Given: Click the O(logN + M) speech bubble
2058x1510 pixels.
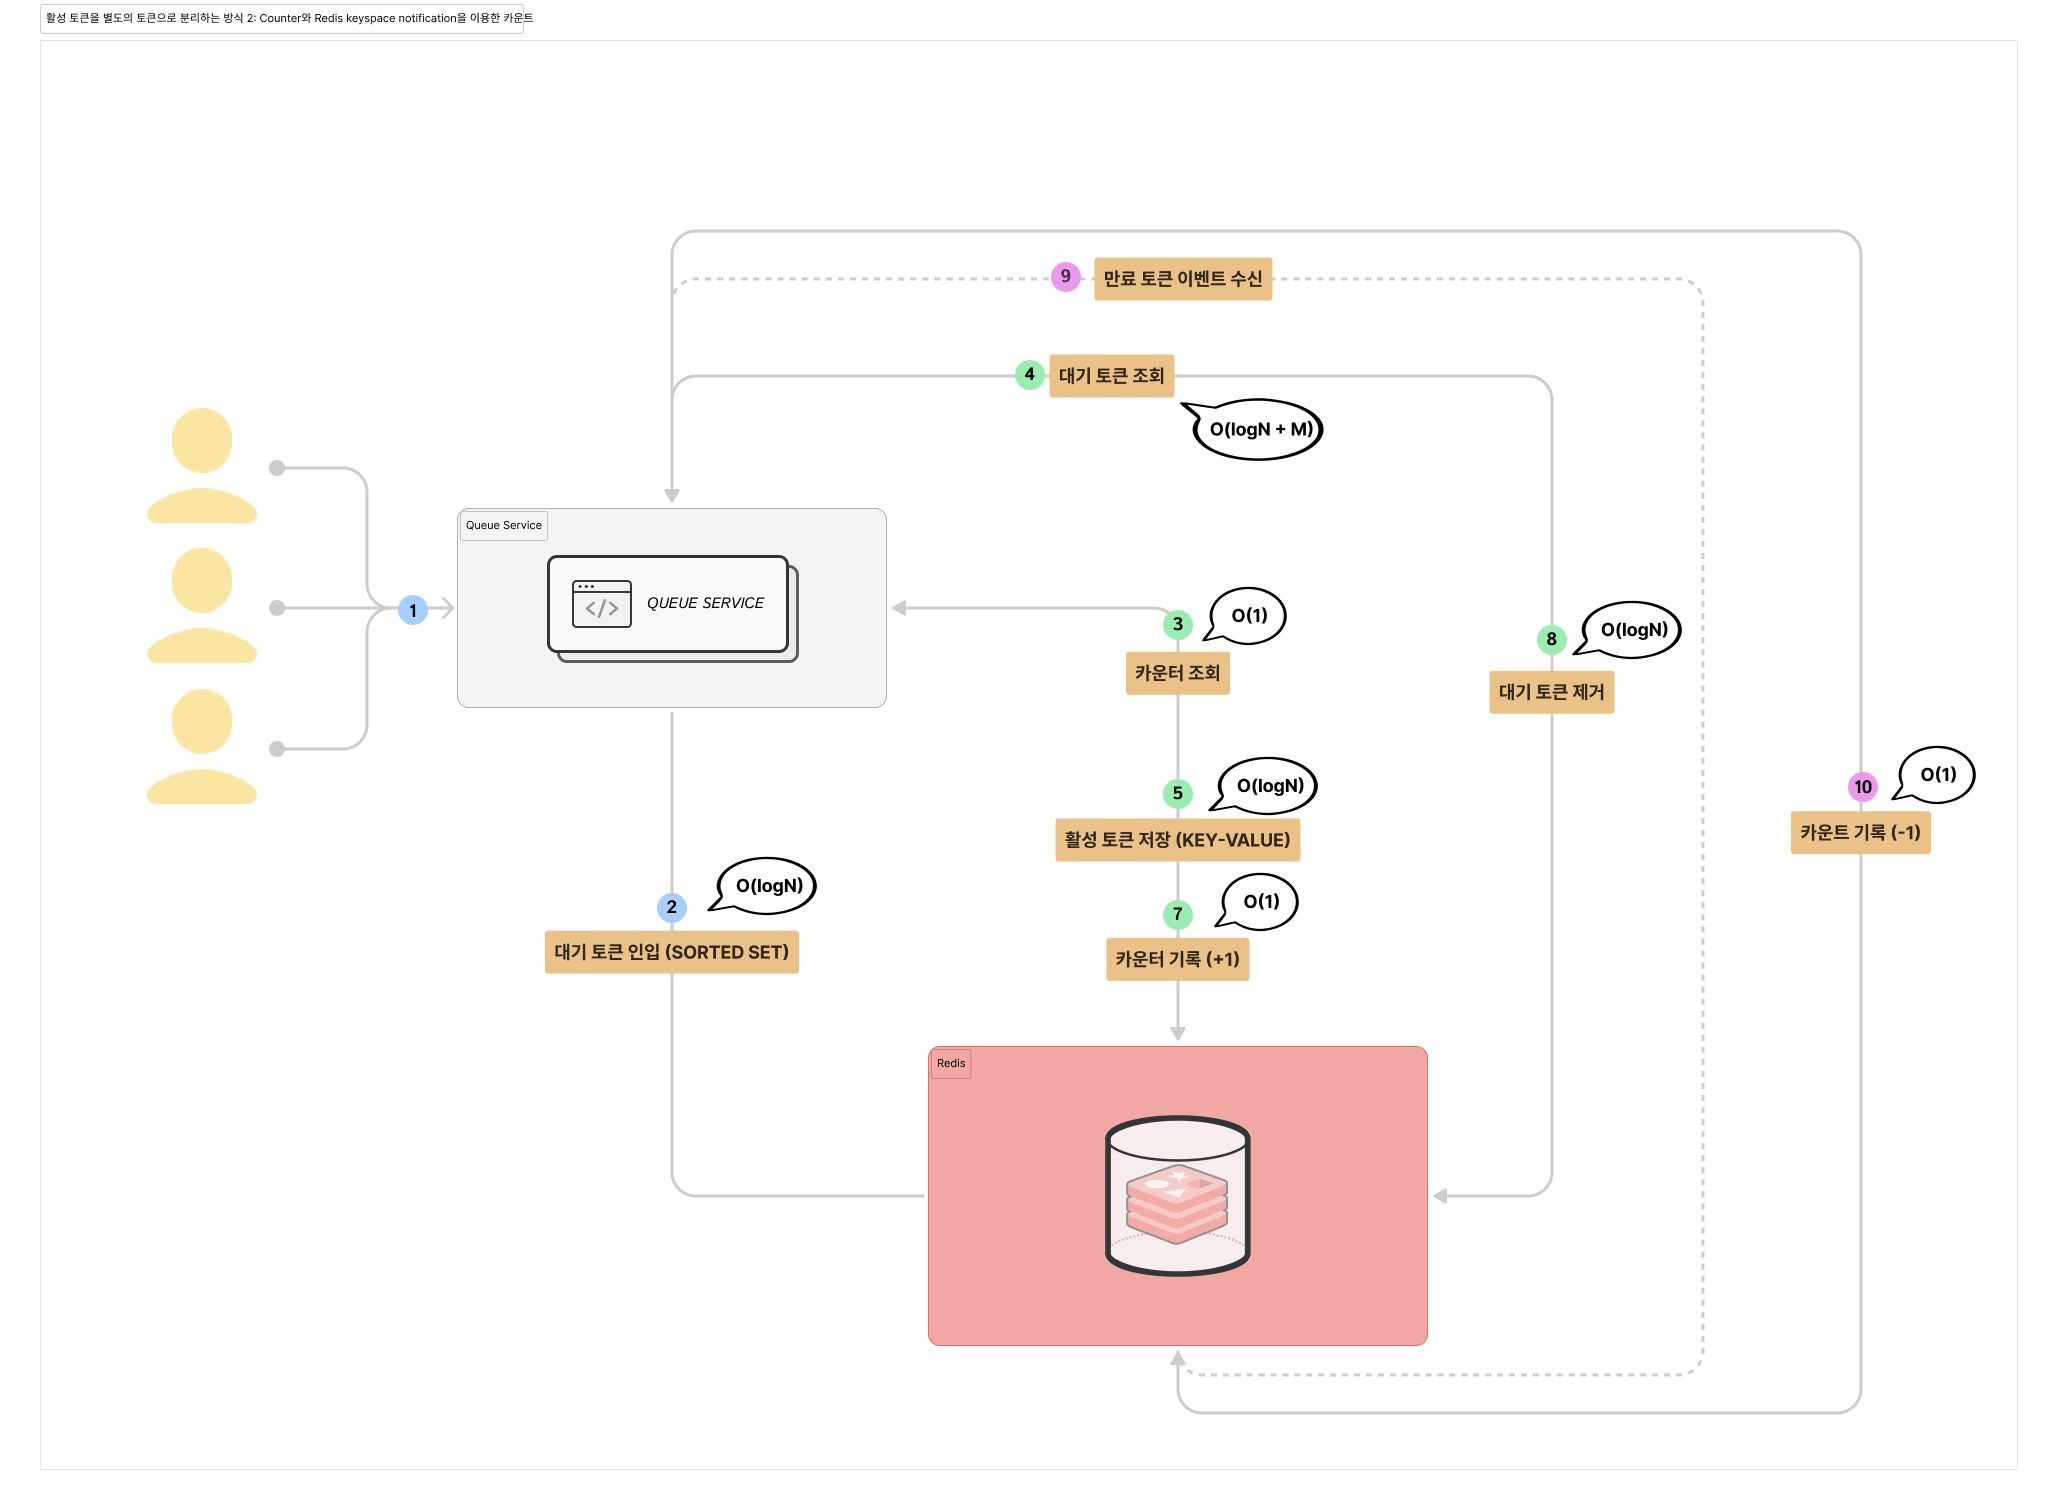Looking at the screenshot, I should [1259, 430].
